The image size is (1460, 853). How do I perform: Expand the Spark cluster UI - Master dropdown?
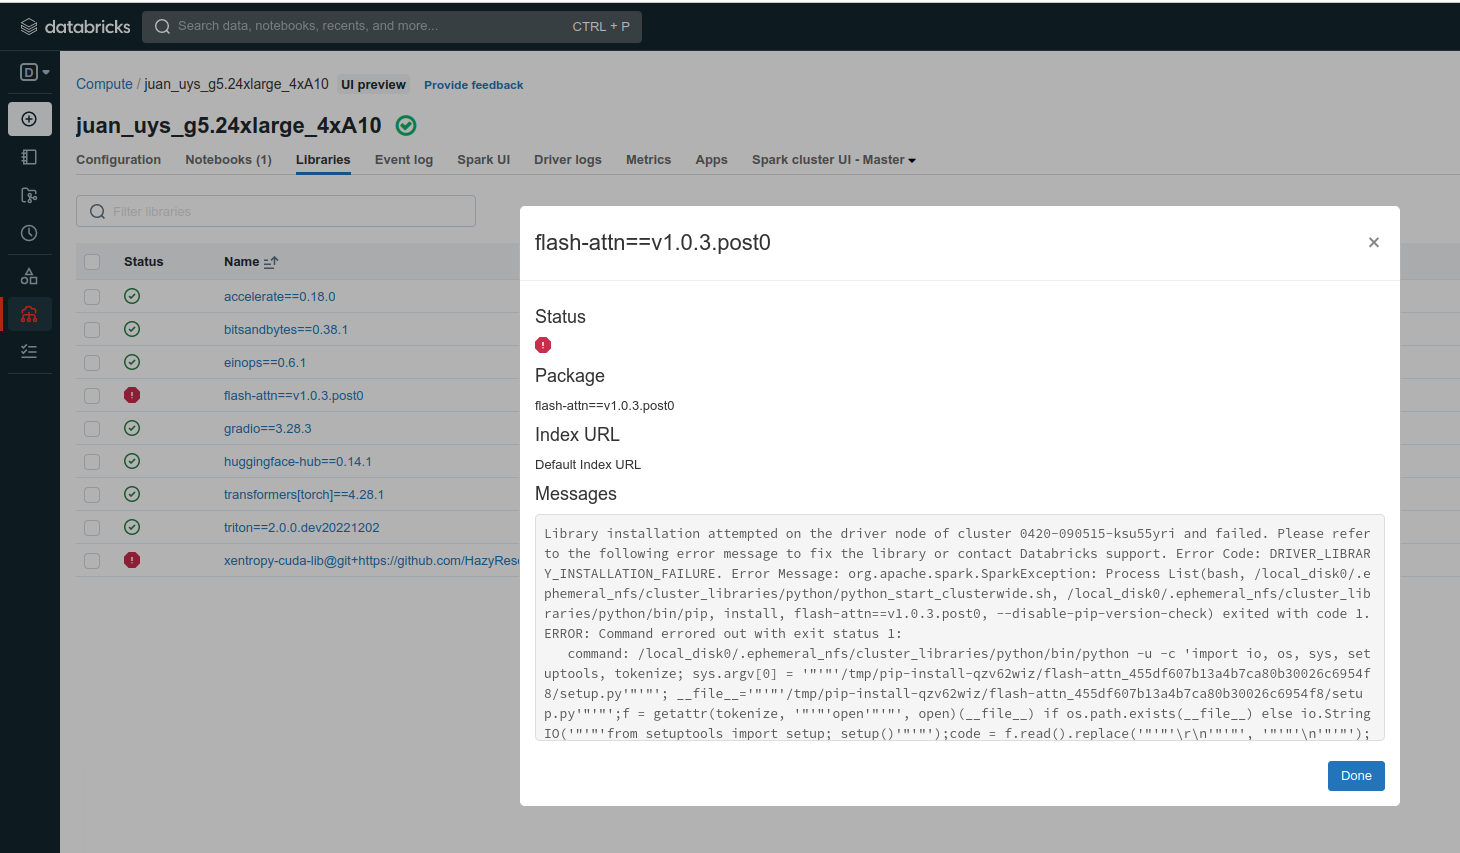(833, 159)
